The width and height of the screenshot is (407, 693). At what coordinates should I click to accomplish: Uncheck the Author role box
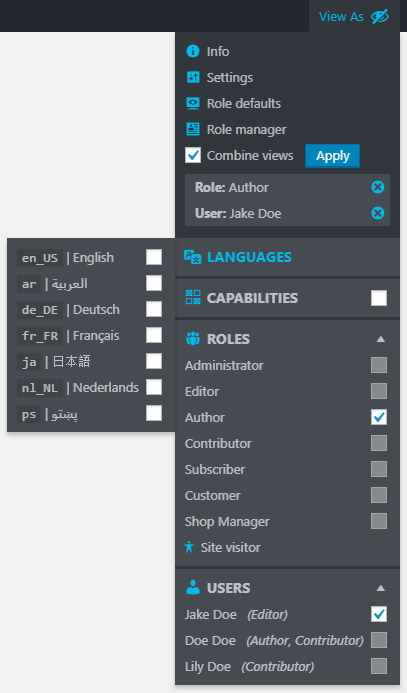379,417
